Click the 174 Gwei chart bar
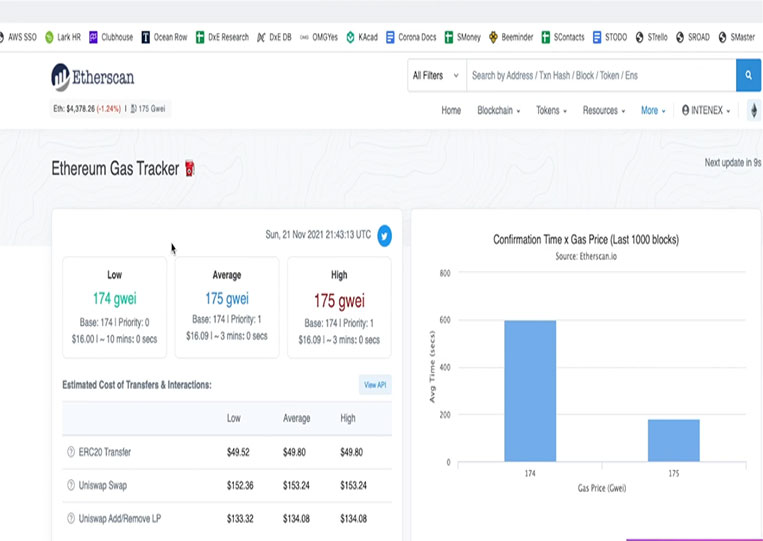Screen dimensions: 763x541 click(530, 391)
